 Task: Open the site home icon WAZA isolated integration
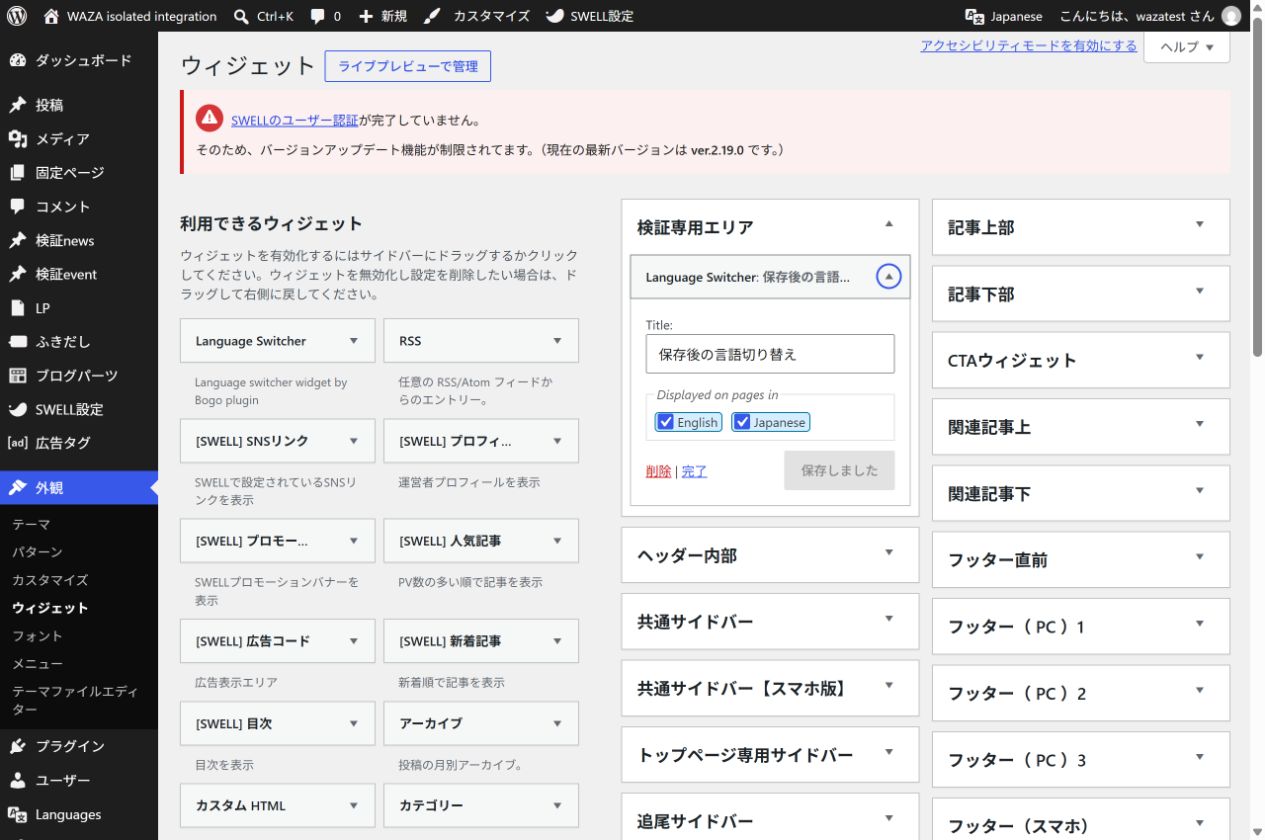tap(52, 16)
